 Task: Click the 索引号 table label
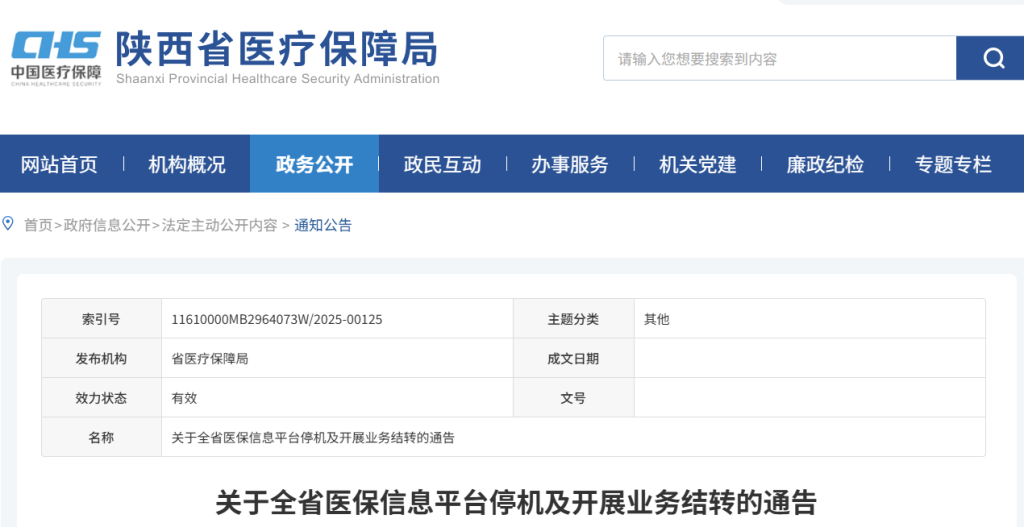coord(101,319)
